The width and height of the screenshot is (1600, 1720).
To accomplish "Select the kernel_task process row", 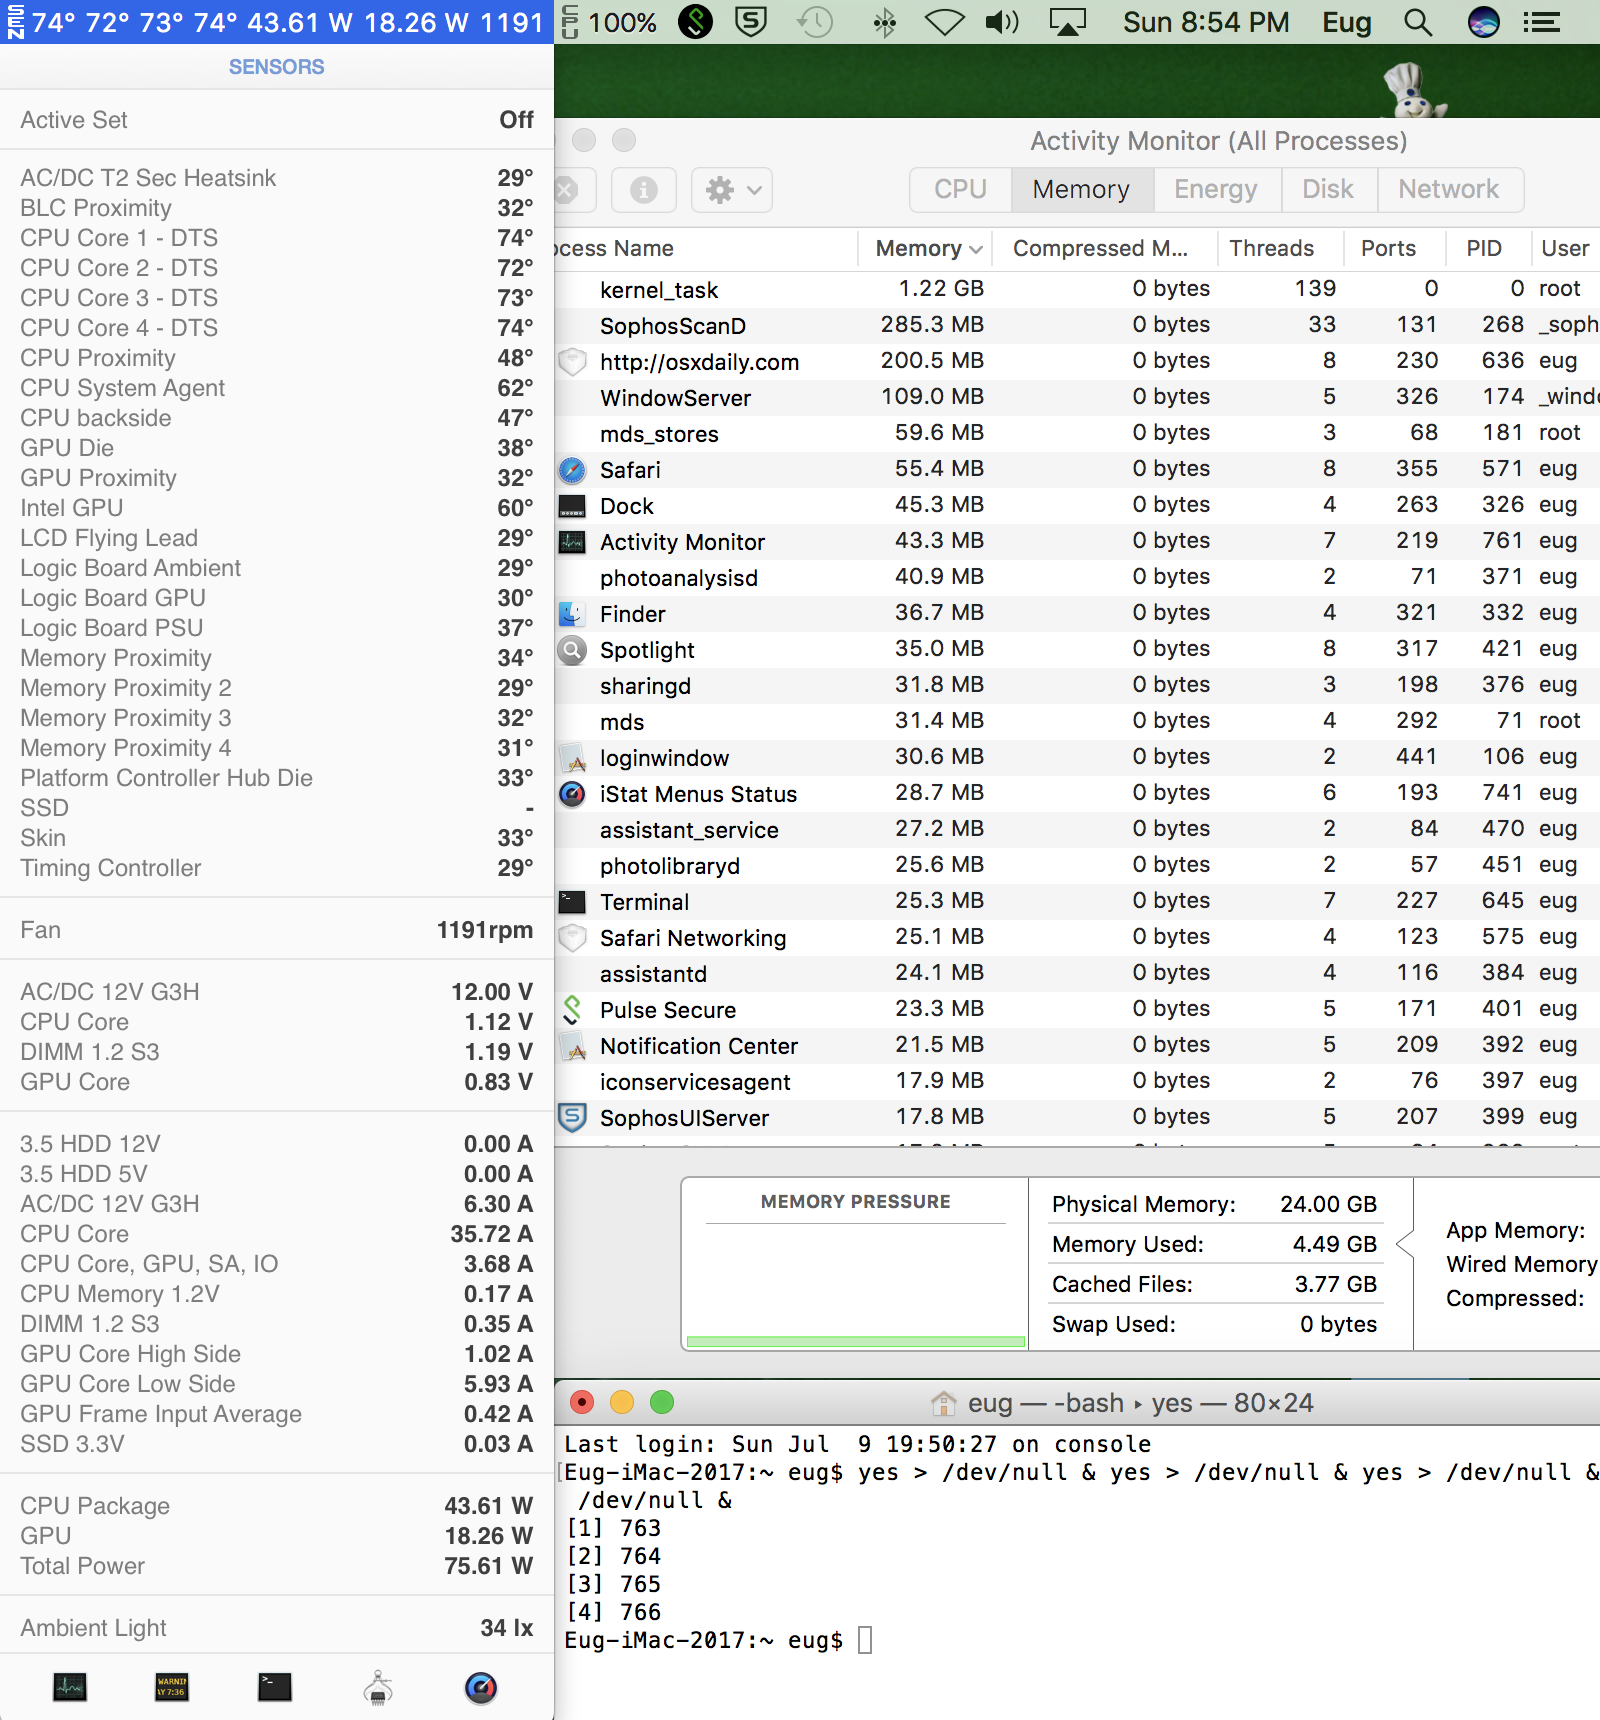I will 1077,289.
